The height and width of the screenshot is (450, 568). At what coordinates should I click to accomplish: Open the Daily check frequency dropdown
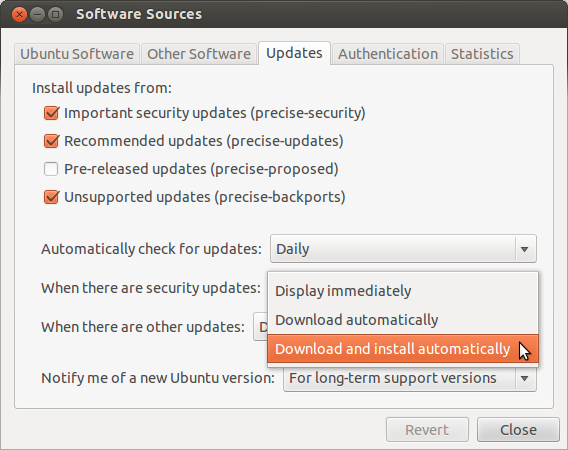tap(403, 249)
